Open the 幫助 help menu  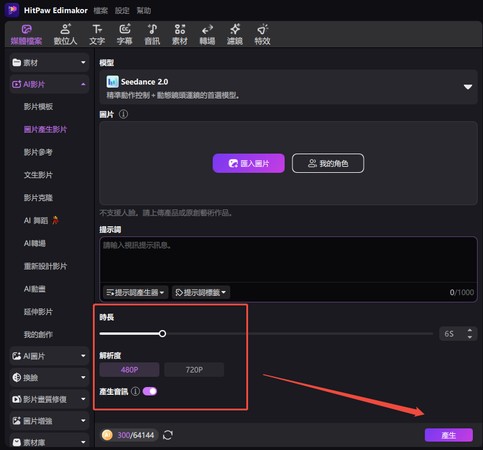point(144,11)
